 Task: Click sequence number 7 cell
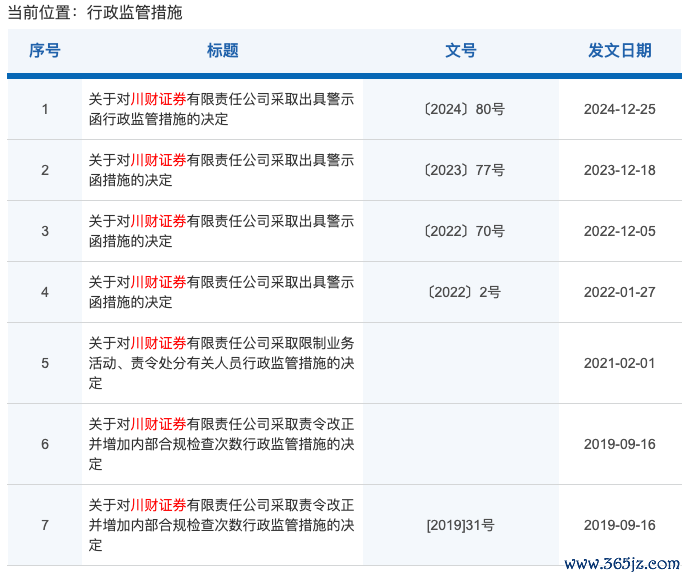(x=45, y=525)
